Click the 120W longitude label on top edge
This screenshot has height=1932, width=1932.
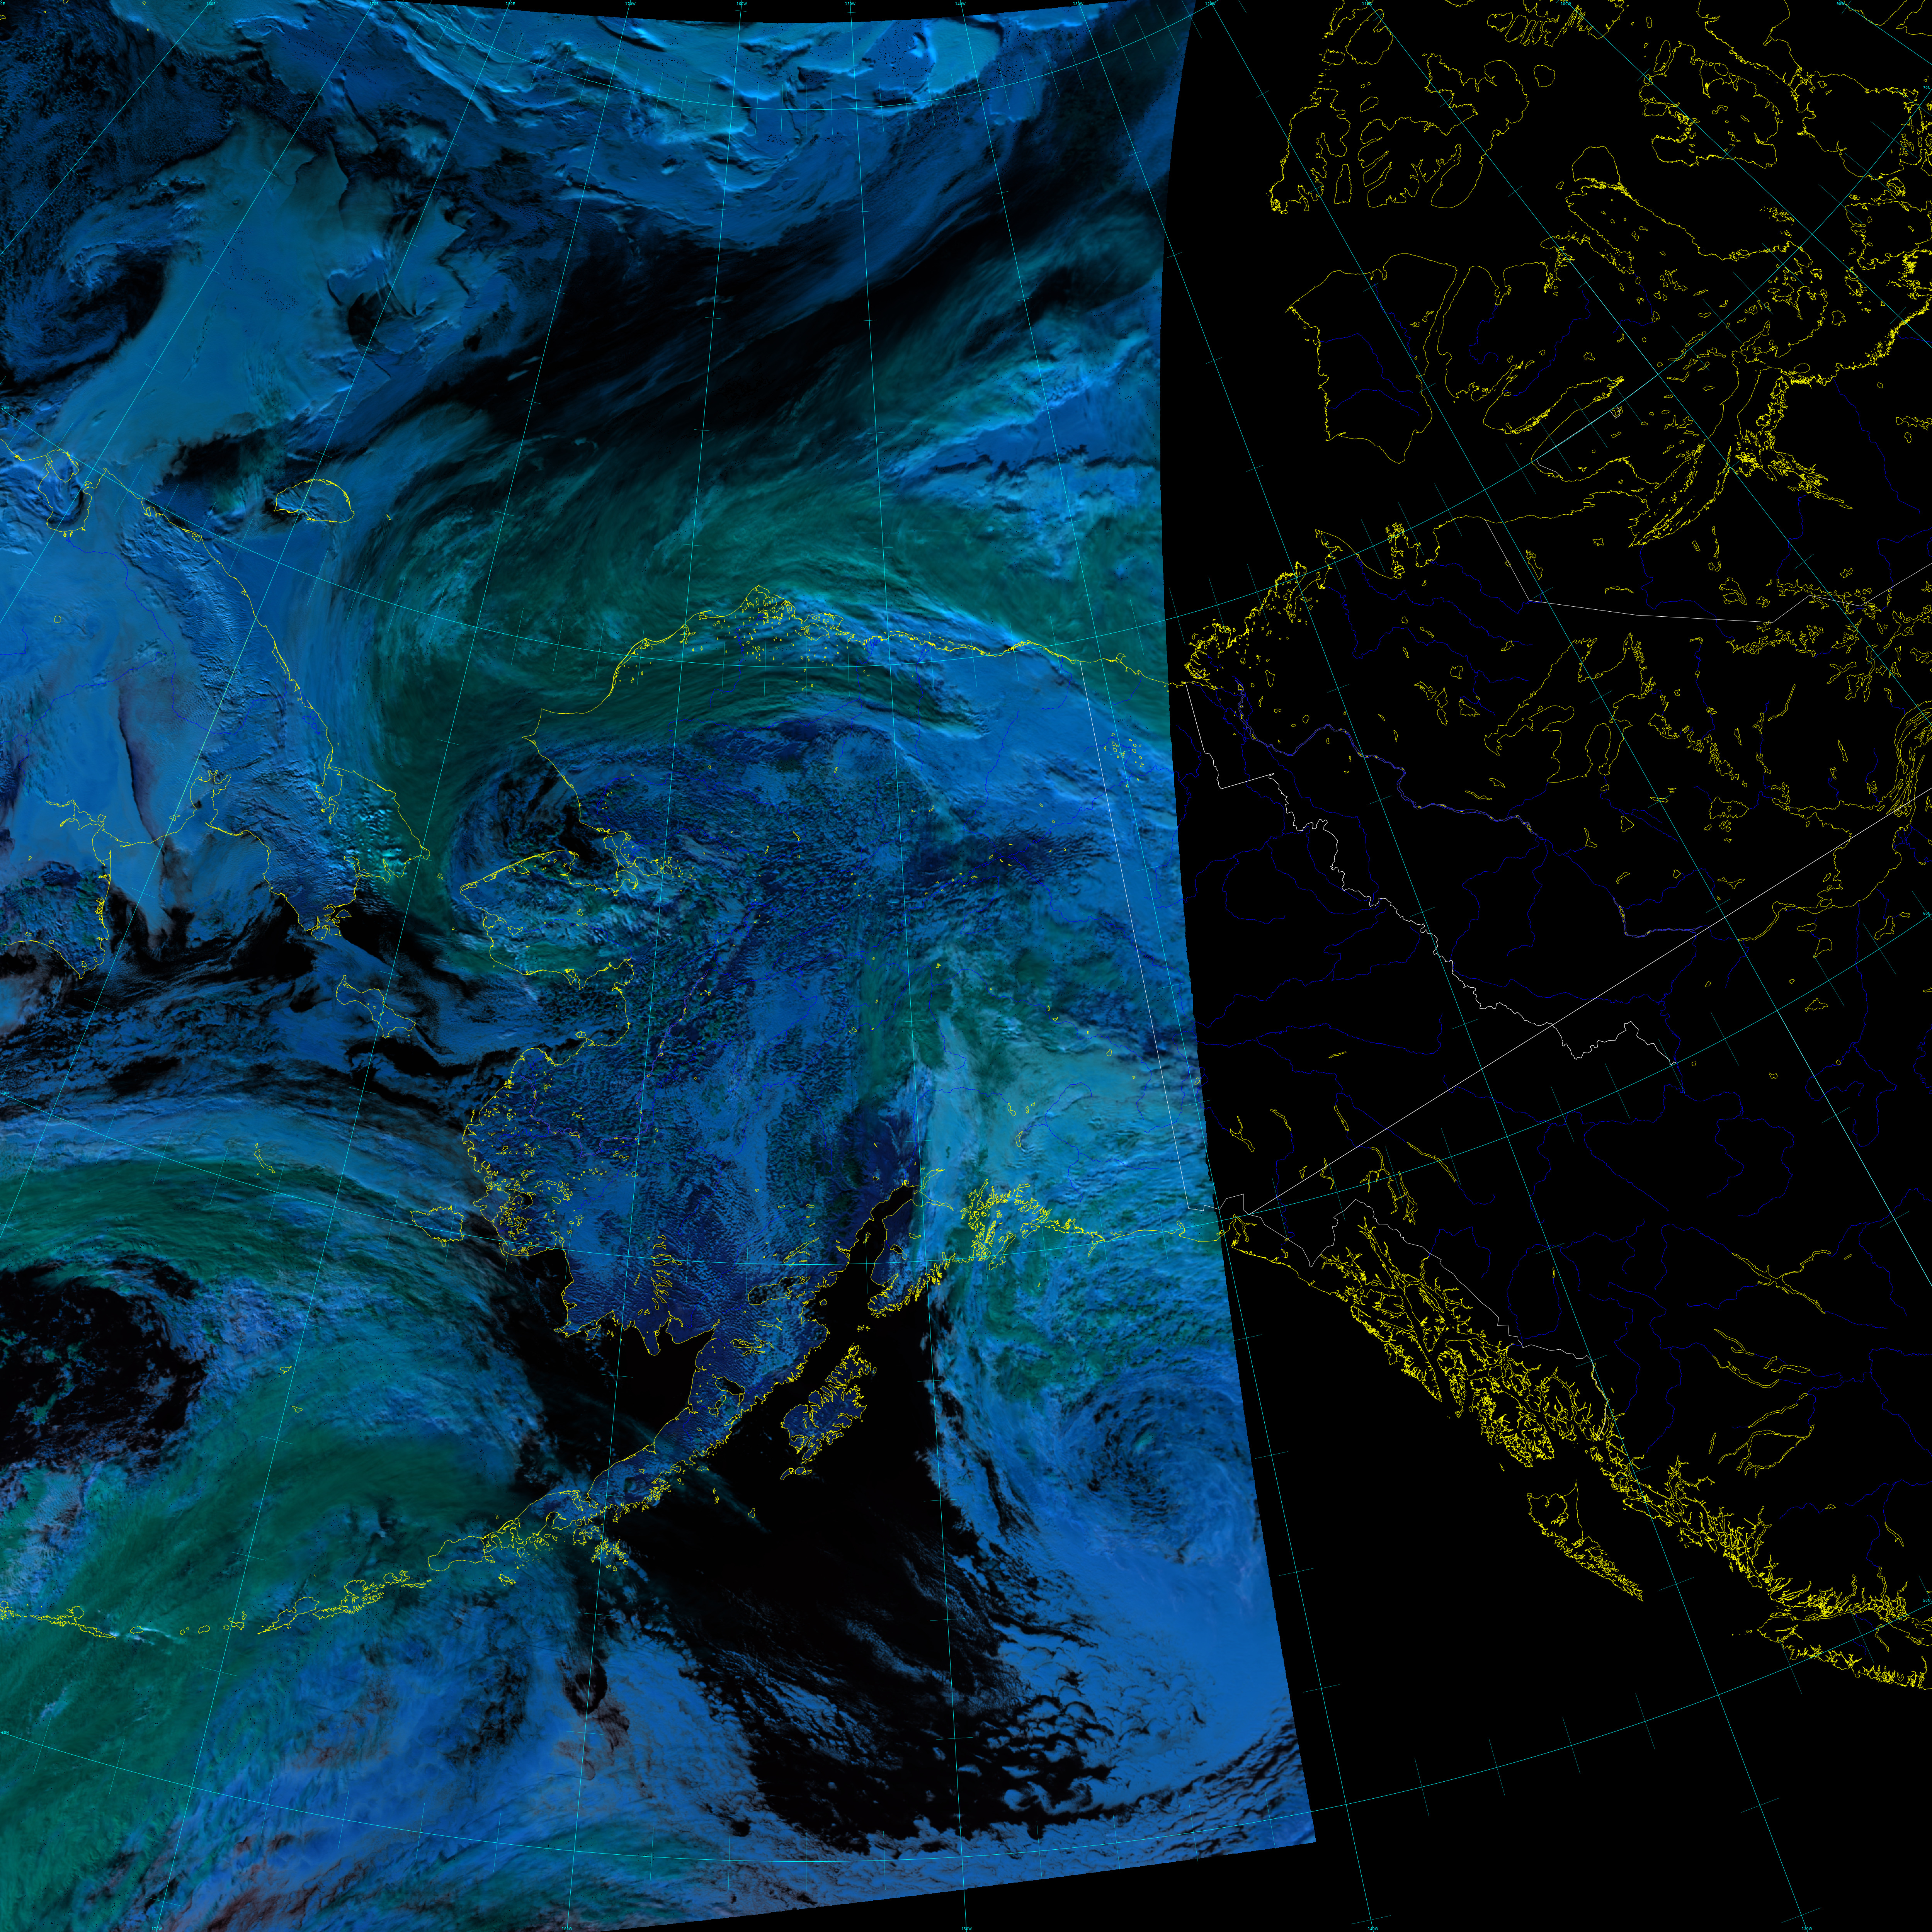coord(1210,4)
